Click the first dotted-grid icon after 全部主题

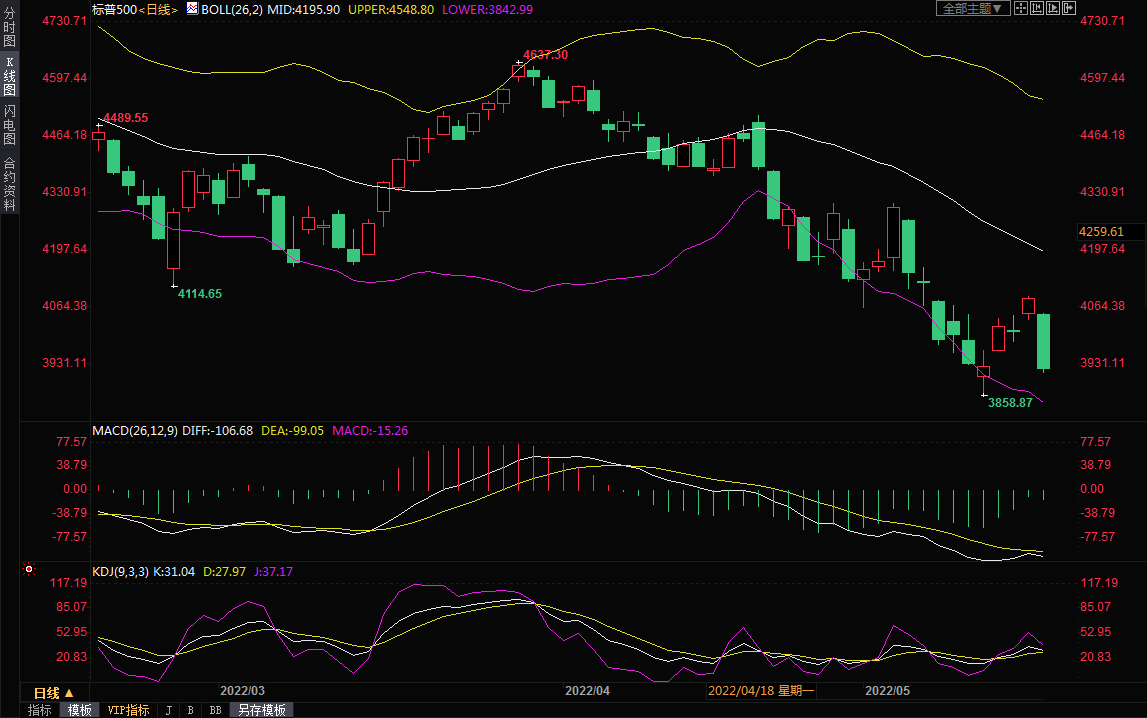coord(1020,8)
